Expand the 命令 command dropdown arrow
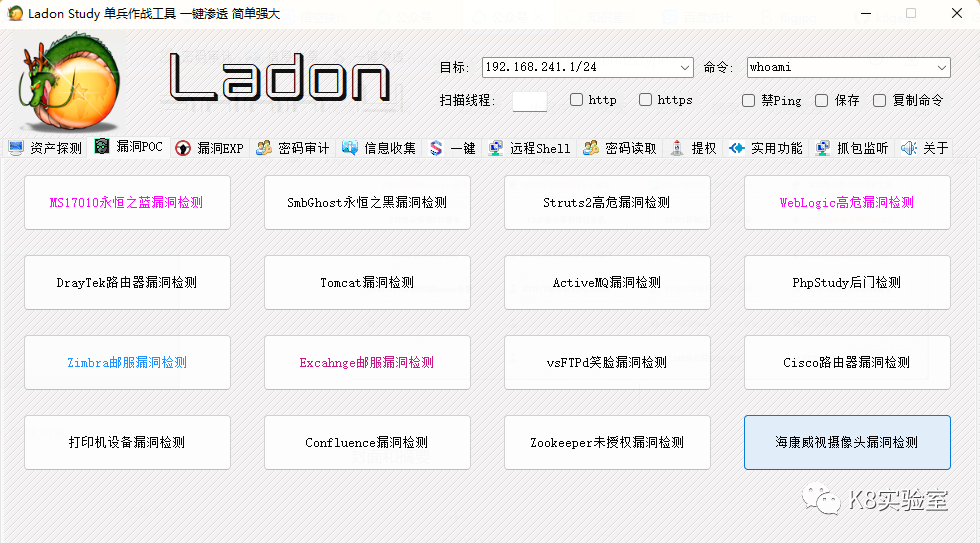This screenshot has width=980, height=543. point(942,67)
